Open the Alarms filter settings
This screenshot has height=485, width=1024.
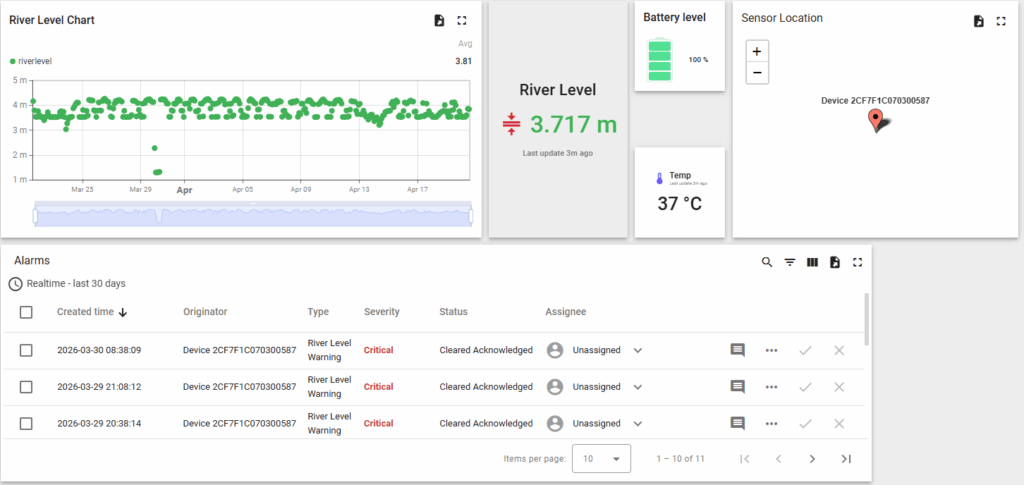(x=790, y=262)
